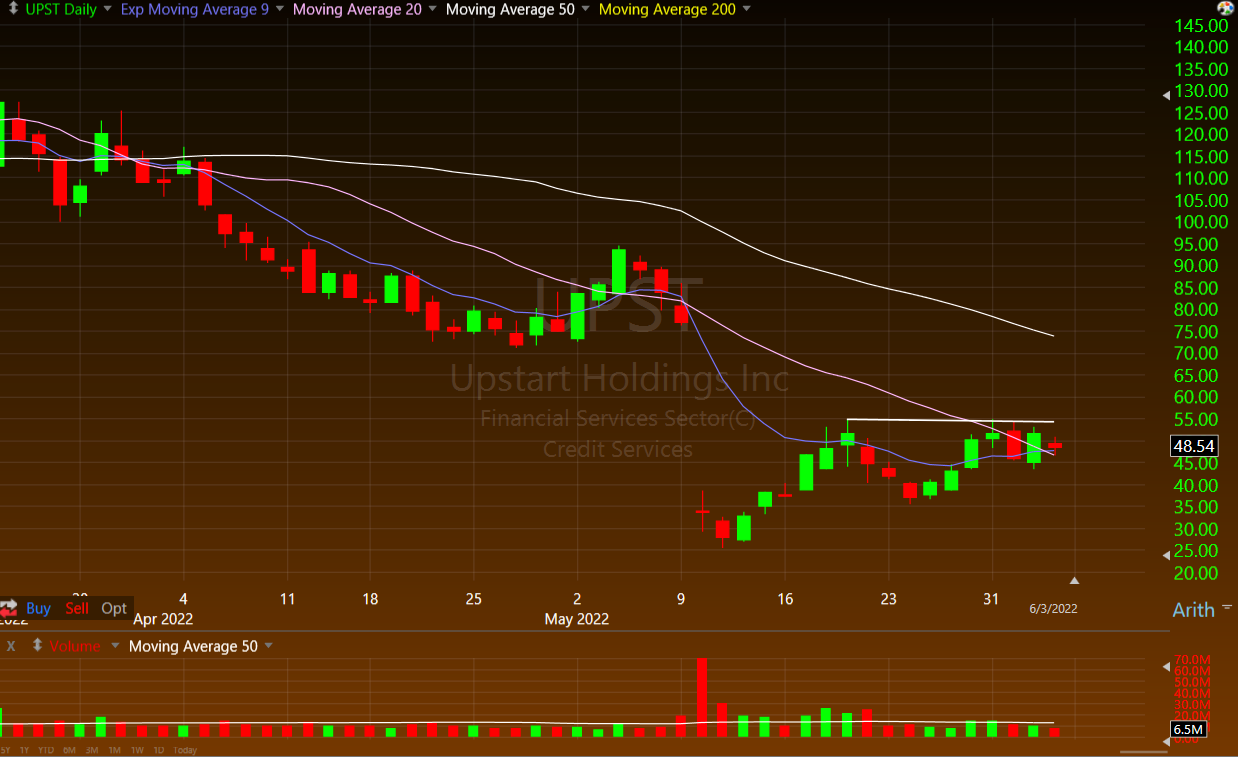Click the 6/3/2022 date label

coord(1054,608)
